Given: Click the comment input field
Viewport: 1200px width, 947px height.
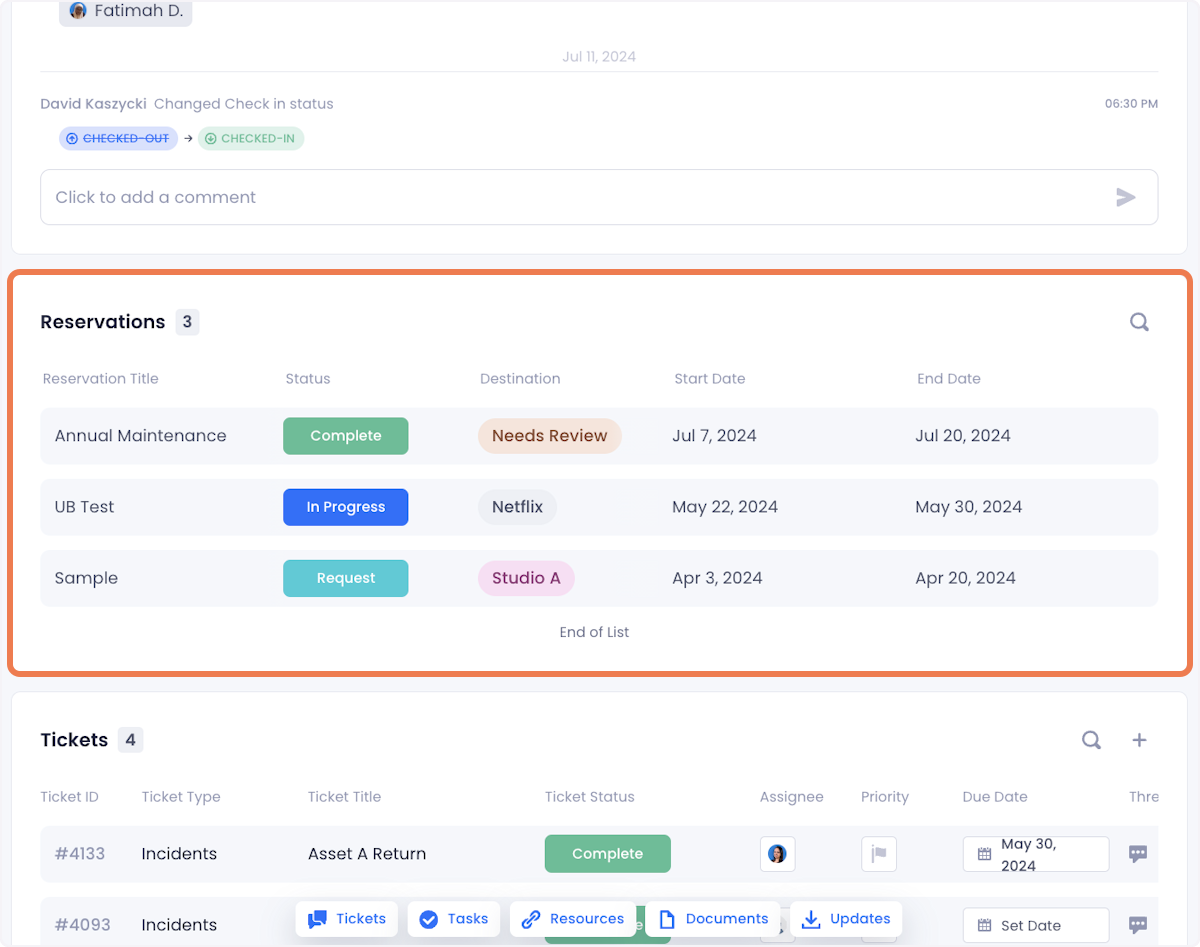Looking at the screenshot, I should 599,197.
